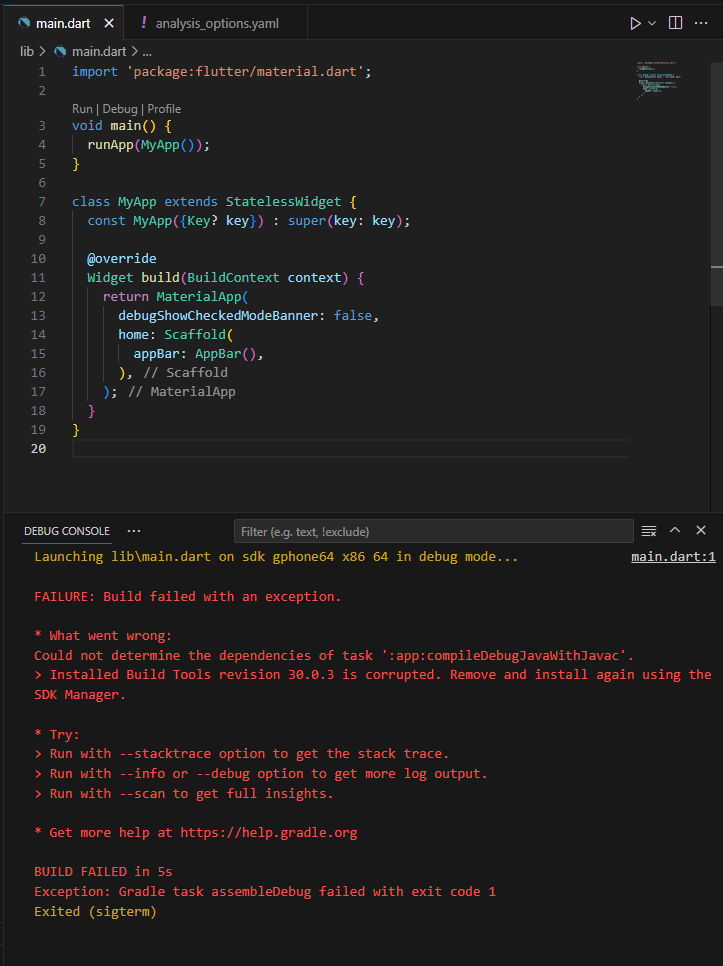Click 'Launching lib\main.dart' console line
This screenshot has width=723, height=966.
(276, 557)
